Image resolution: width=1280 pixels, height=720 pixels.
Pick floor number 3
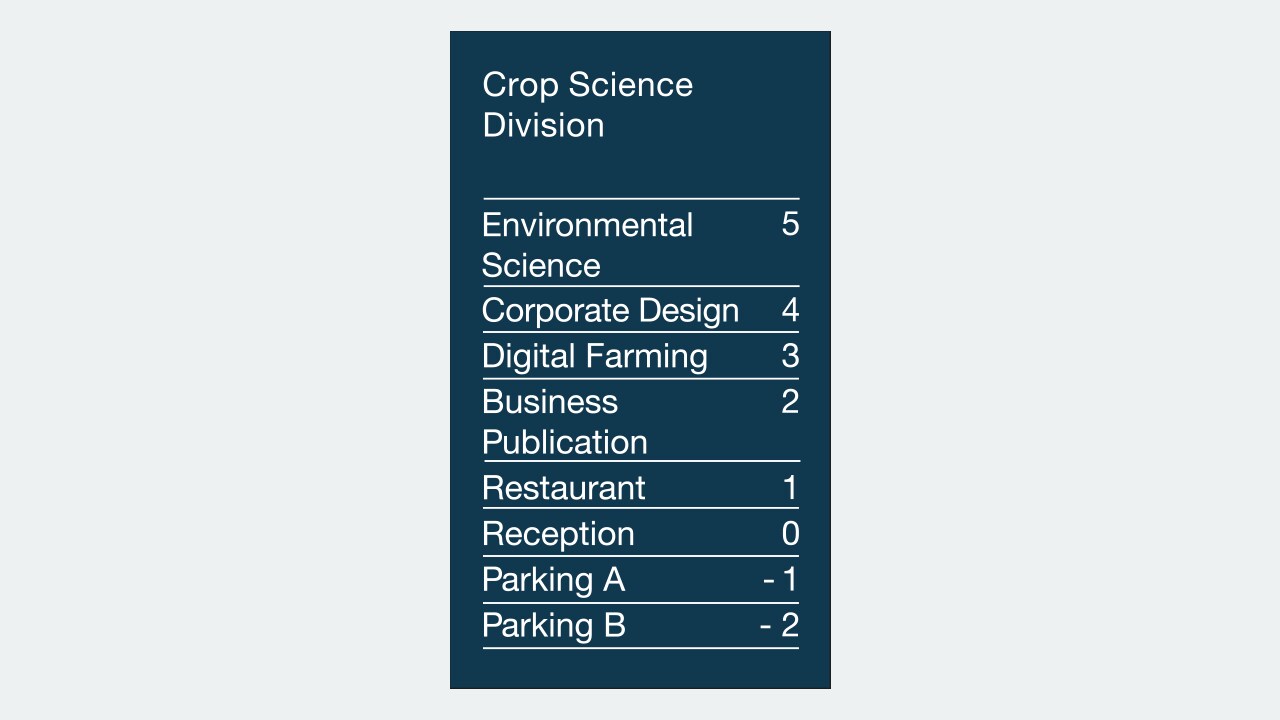pyautogui.click(x=790, y=357)
